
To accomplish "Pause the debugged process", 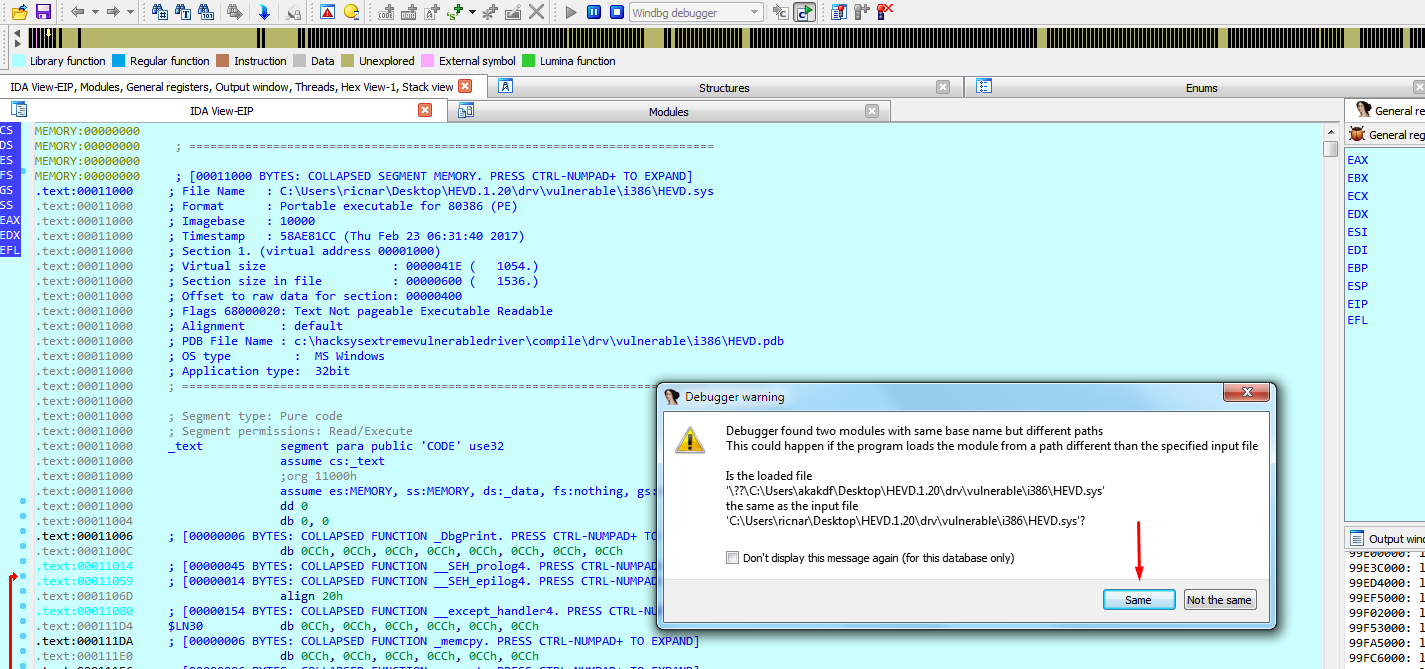I will [594, 12].
